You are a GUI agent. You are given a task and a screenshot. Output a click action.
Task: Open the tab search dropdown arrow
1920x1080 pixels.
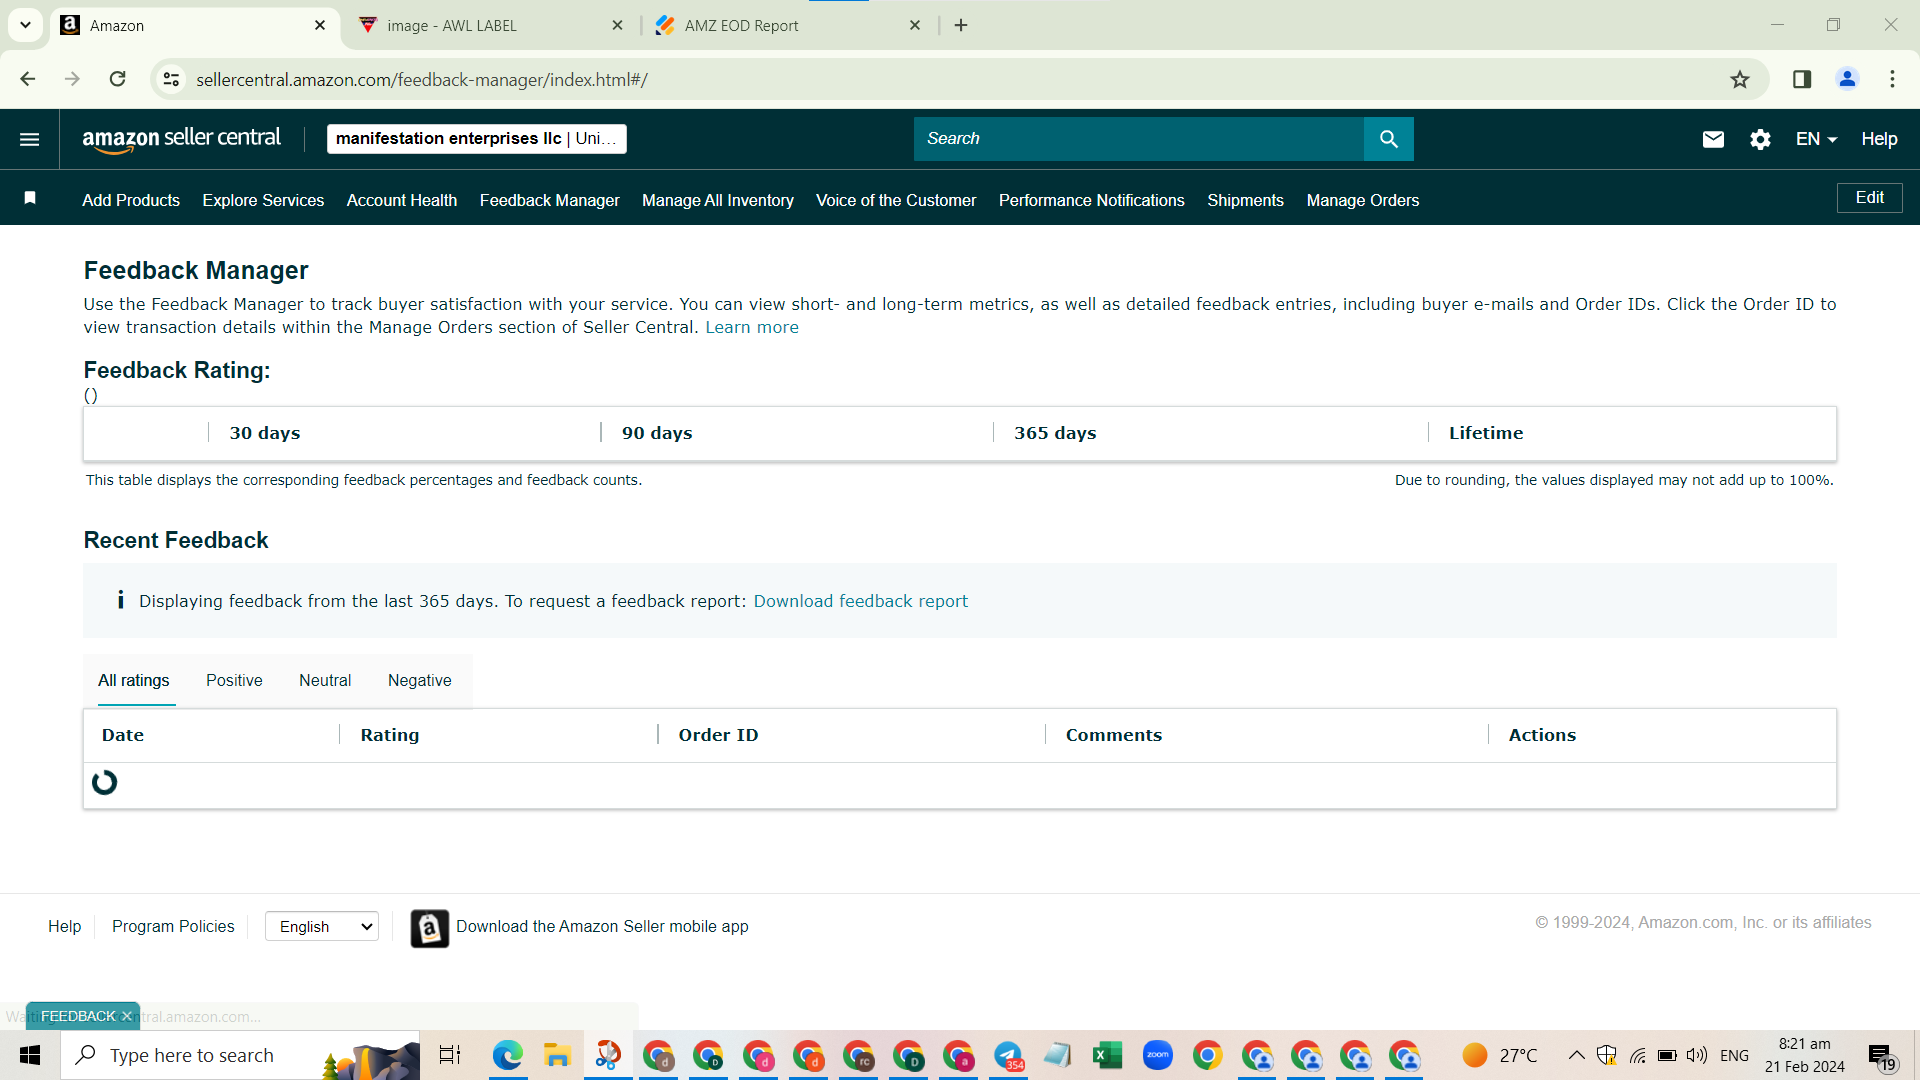point(25,25)
